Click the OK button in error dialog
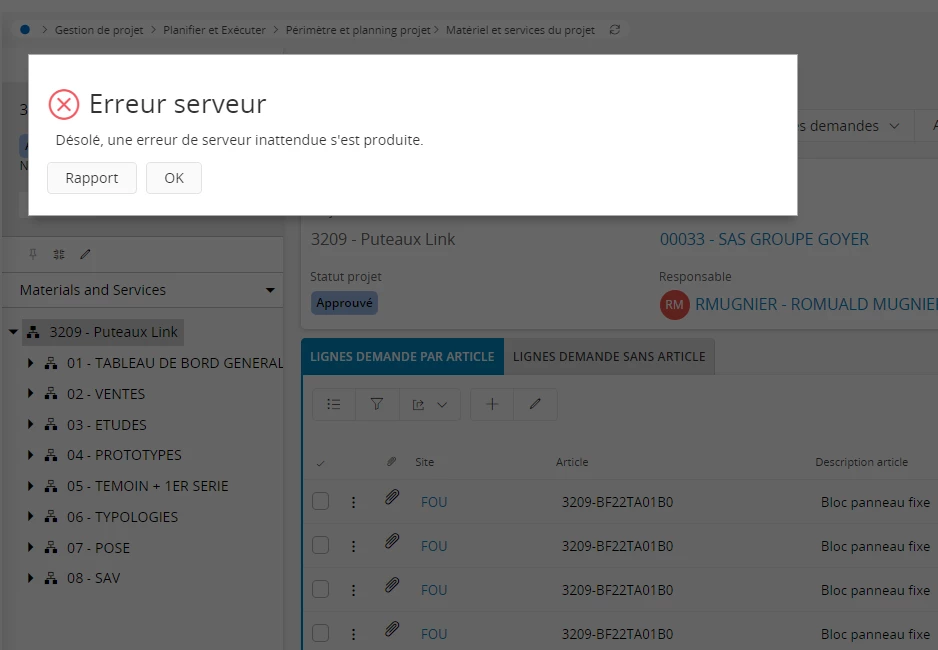This screenshot has width=938, height=650. 173,178
